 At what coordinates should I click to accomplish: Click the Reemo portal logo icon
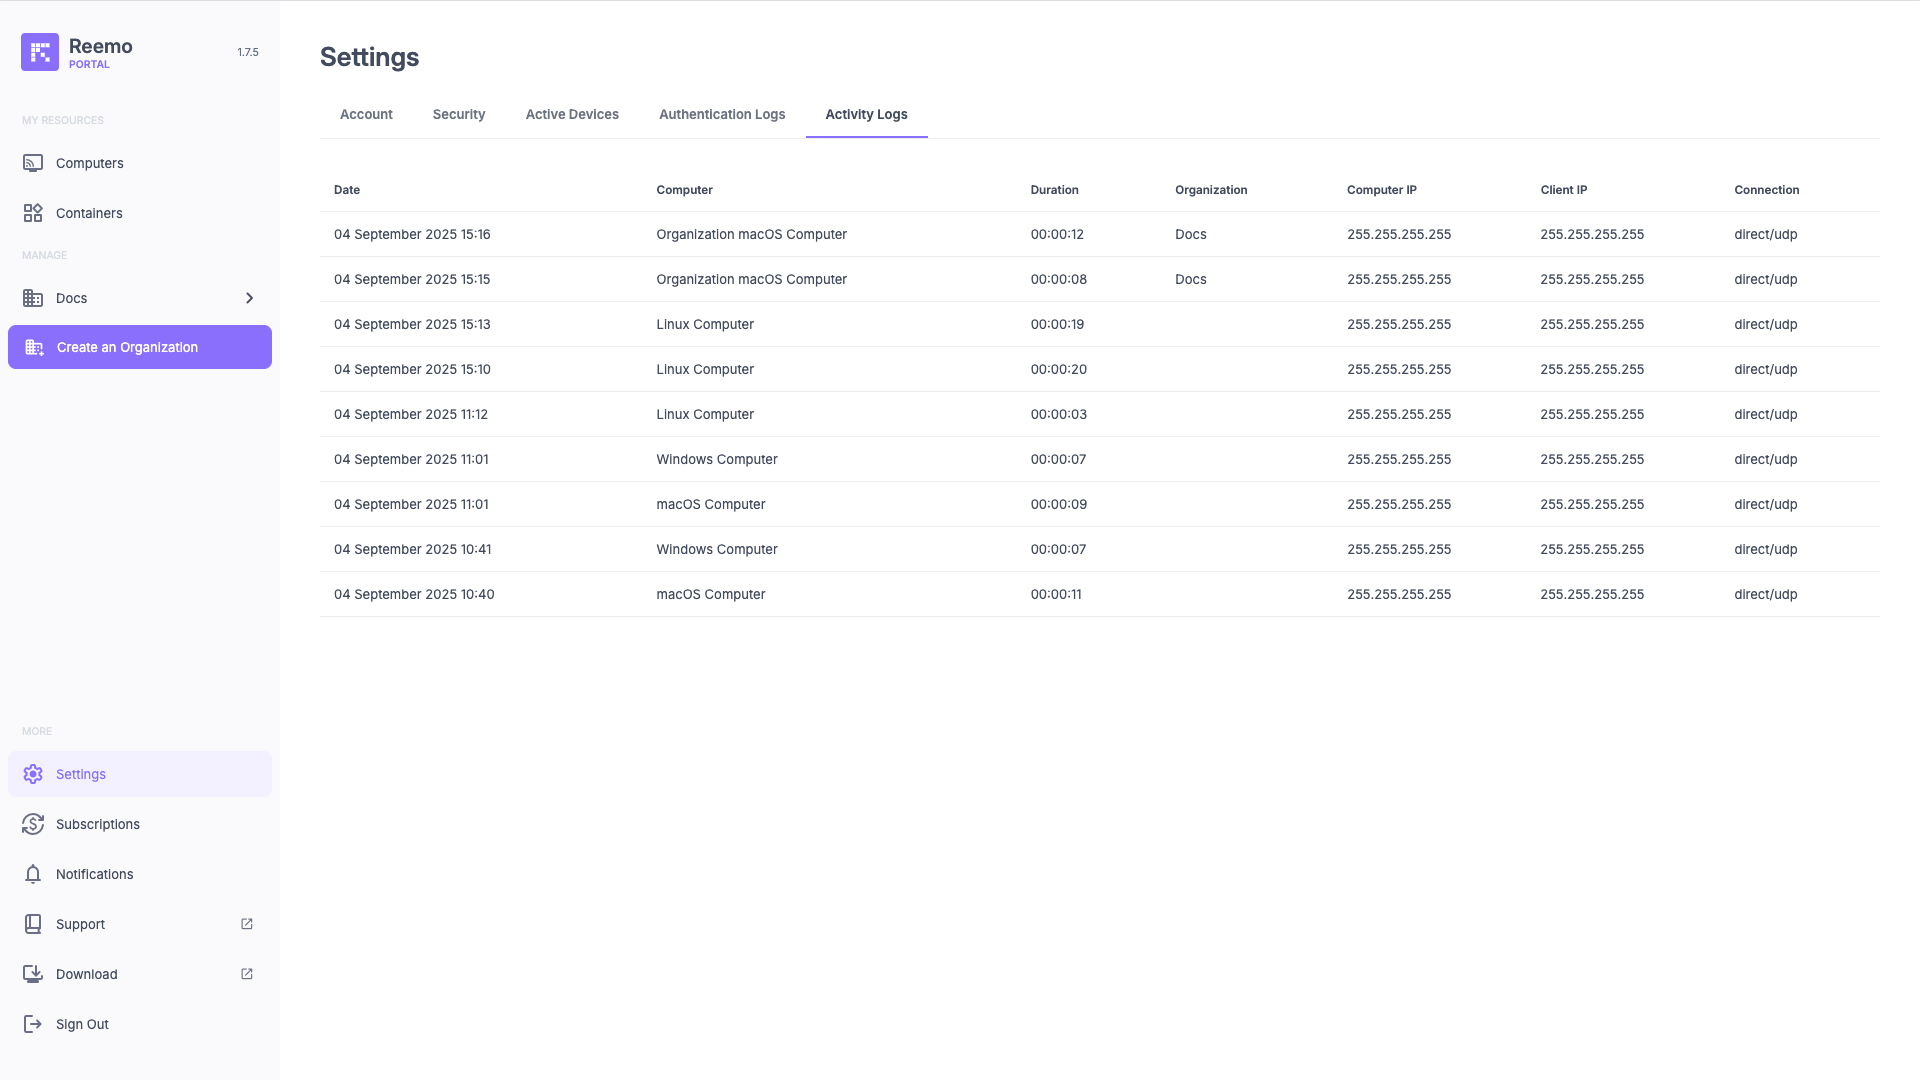40,52
